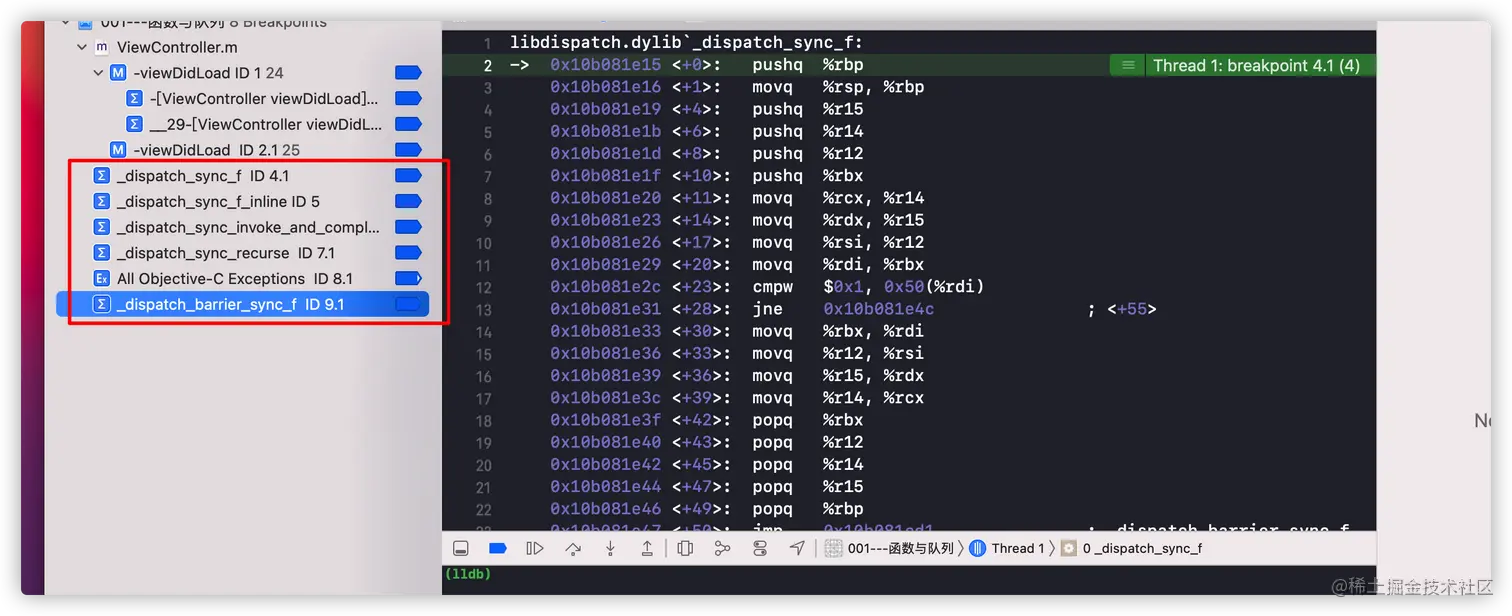Click line number 13 in the gutter
This screenshot has height=616, width=1512.
pyautogui.click(x=484, y=309)
